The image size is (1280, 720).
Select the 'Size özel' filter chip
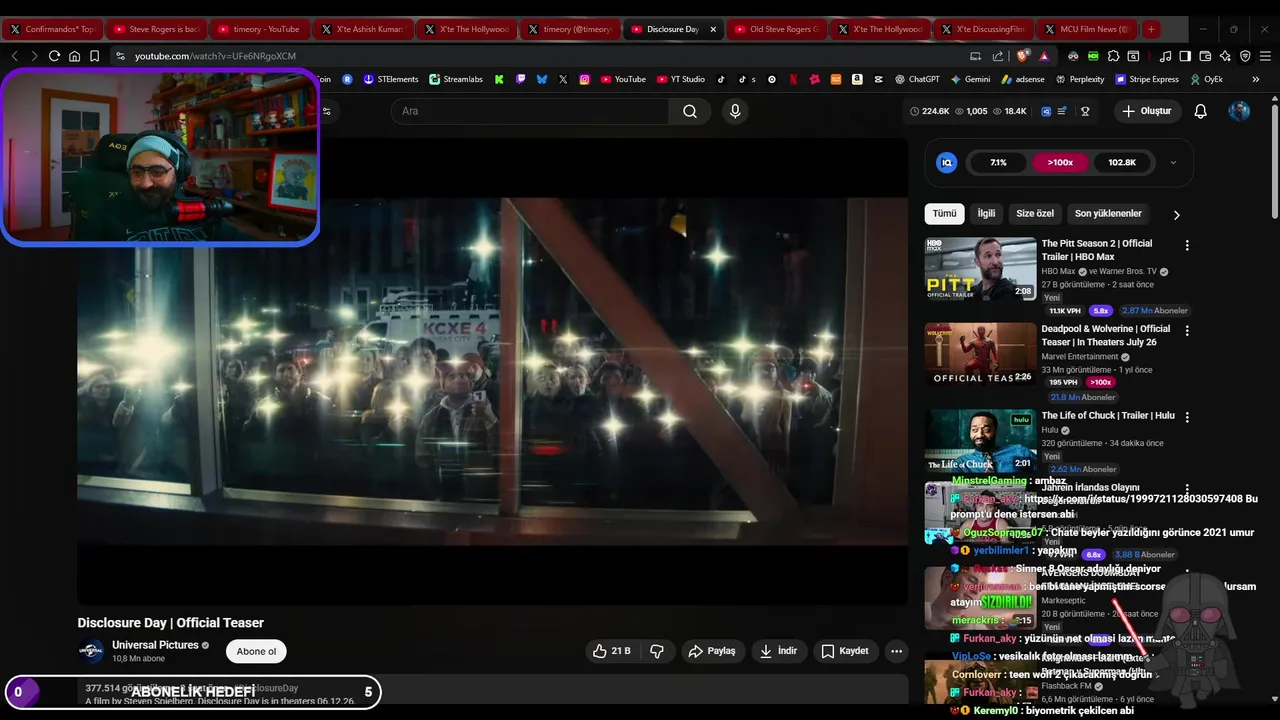point(1035,214)
